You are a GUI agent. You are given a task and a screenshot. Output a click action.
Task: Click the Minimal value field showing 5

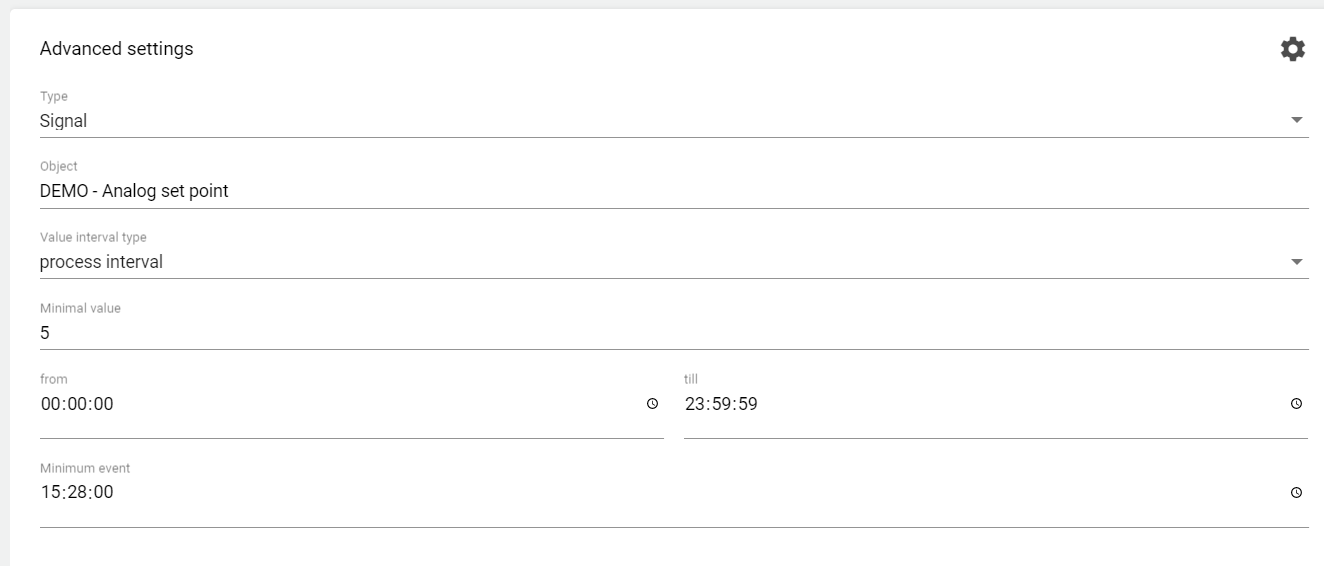[x=45, y=333]
